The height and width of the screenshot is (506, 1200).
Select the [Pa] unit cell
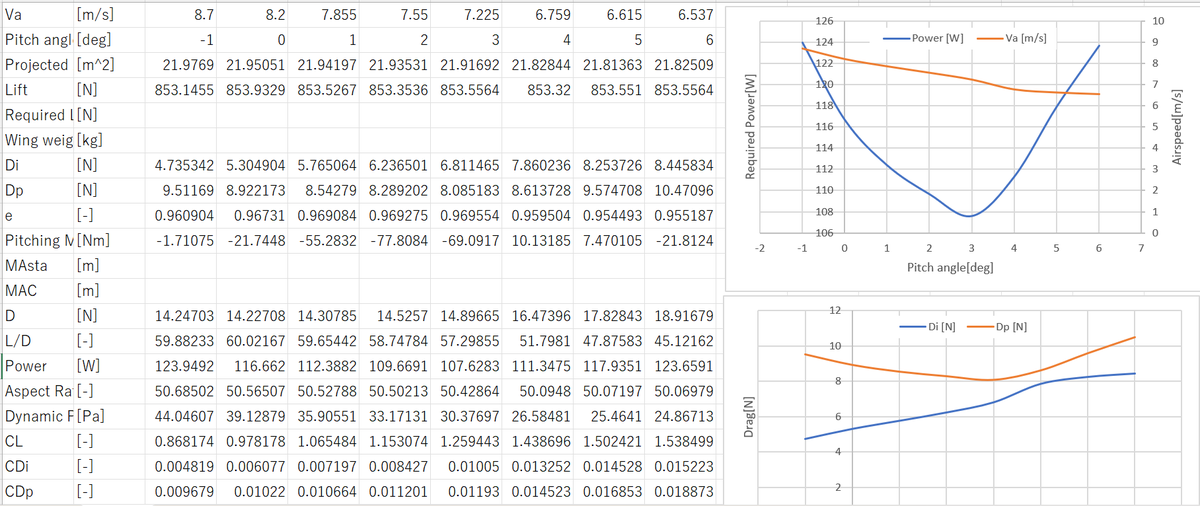111,416
